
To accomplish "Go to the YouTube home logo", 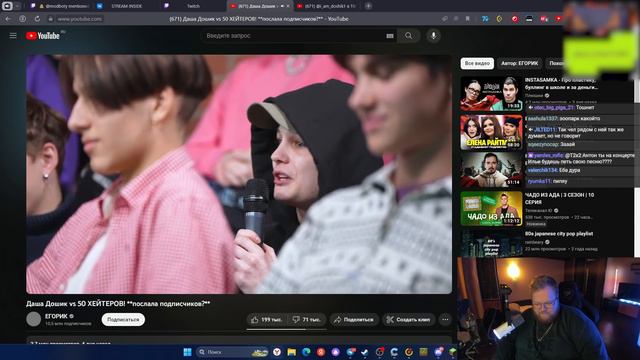I will [43, 36].
